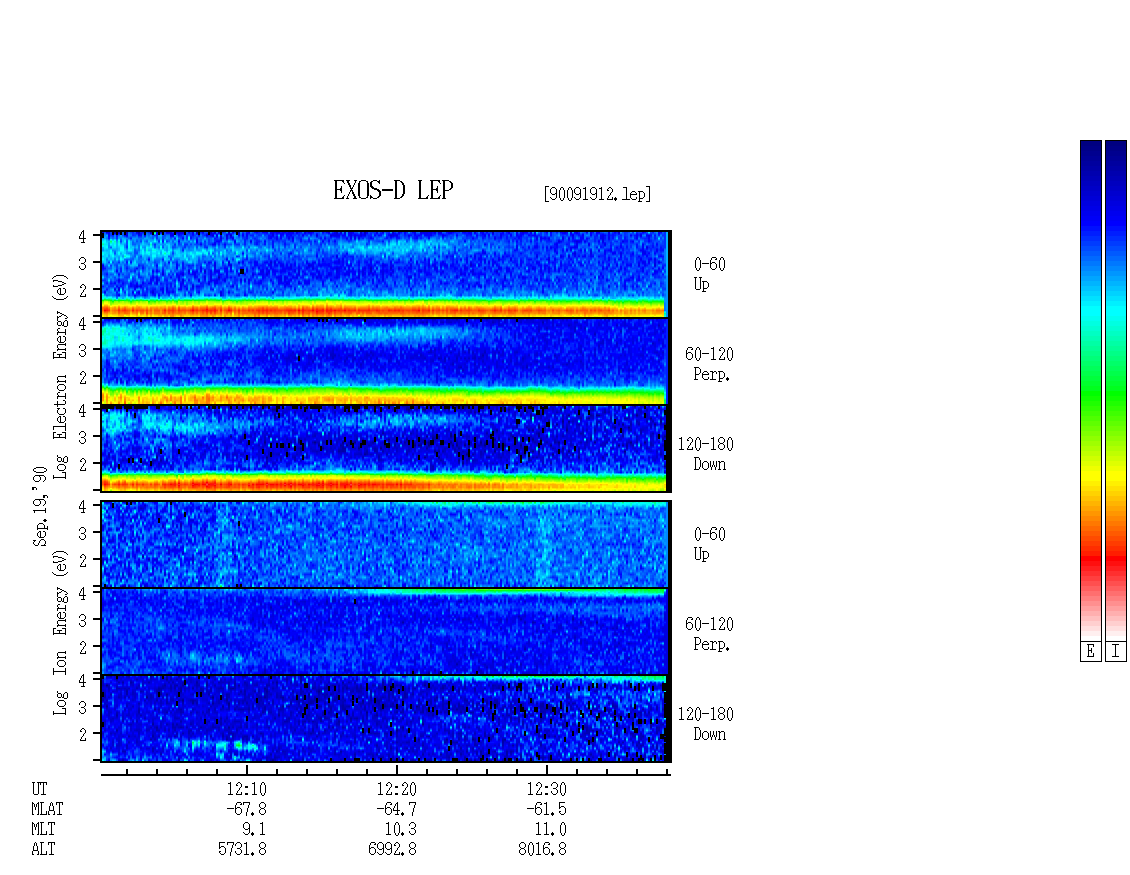Click the EXOS-D LEP plot title
Viewport: 1130px width, 875px height.
tap(393, 190)
